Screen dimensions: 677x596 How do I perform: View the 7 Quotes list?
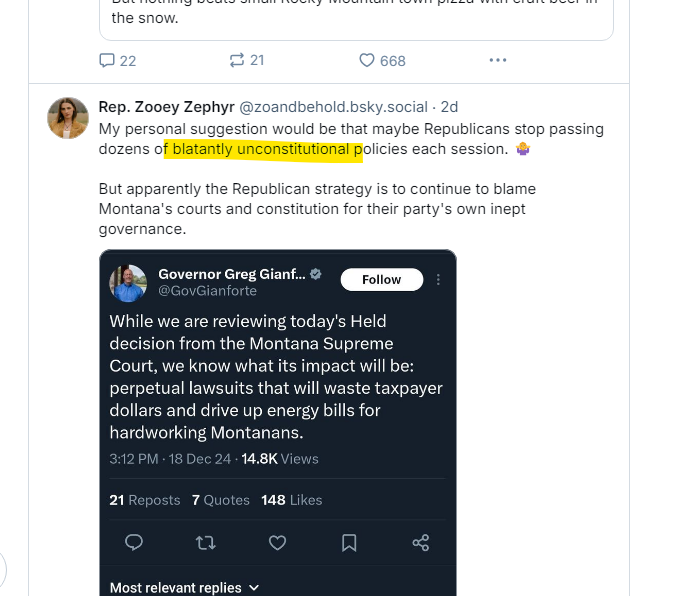(220, 500)
